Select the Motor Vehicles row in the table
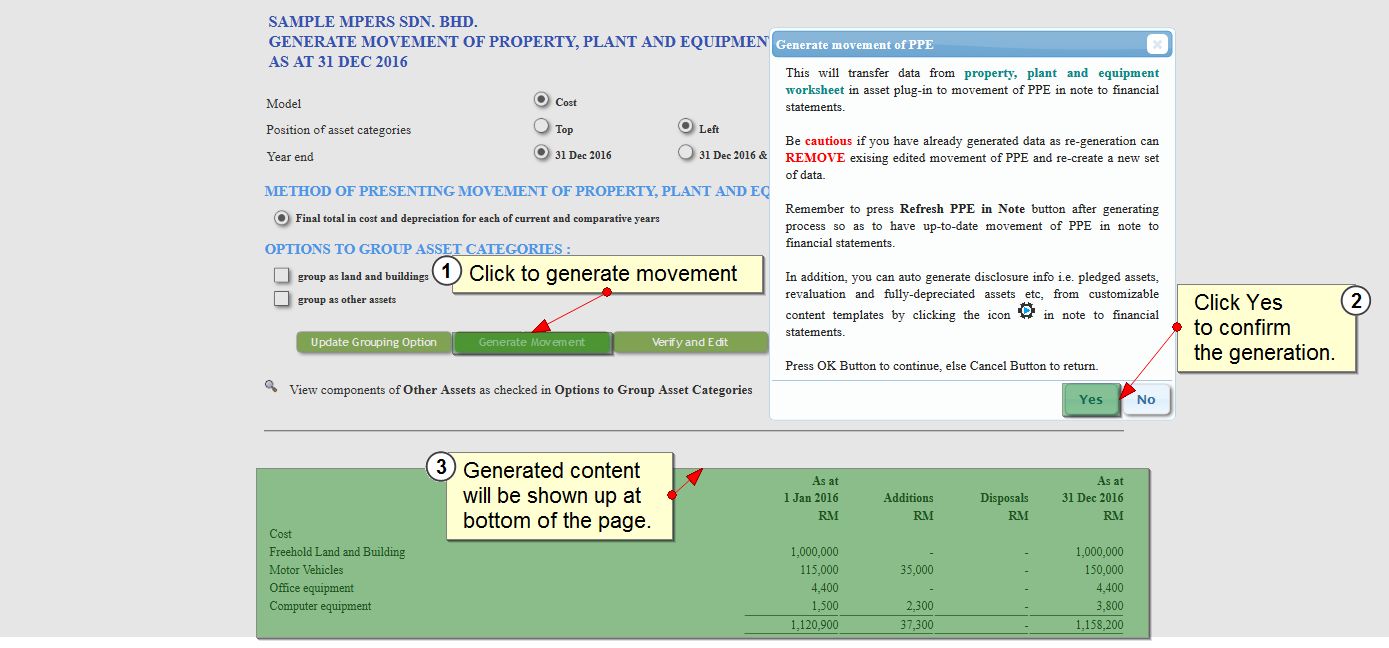This screenshot has width=1389, height=648. point(306,570)
